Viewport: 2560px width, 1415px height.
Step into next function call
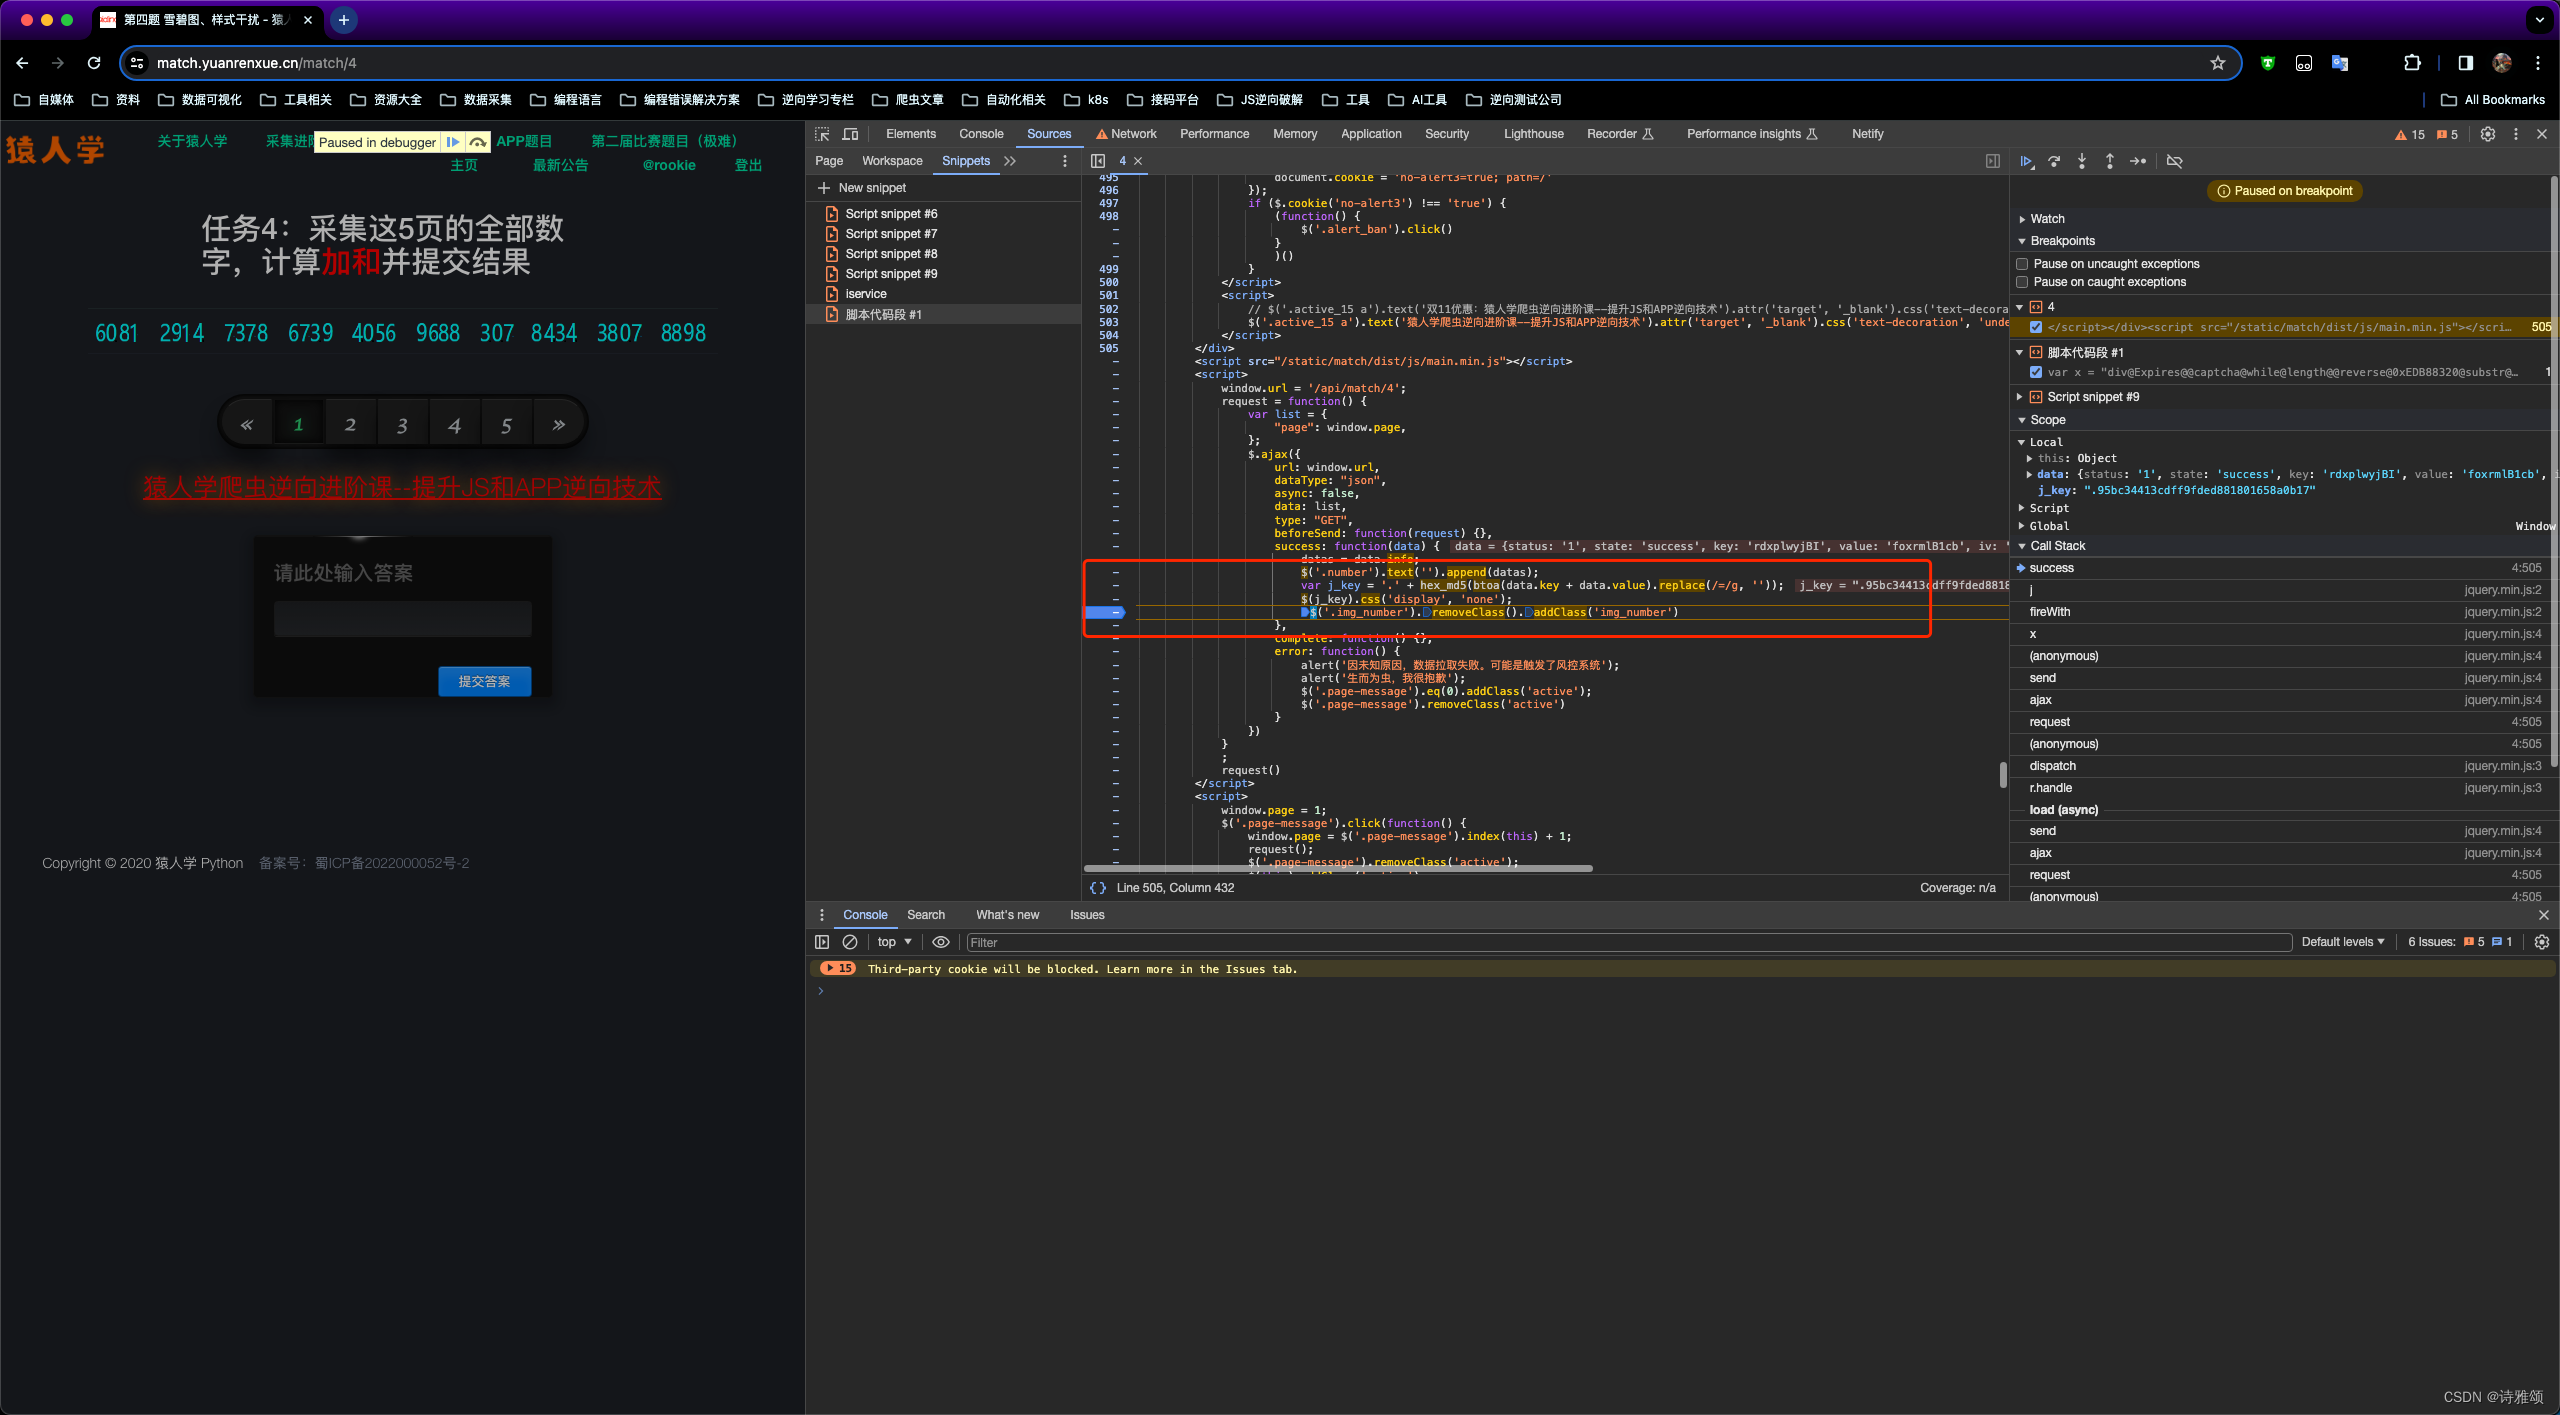pos(2082,161)
